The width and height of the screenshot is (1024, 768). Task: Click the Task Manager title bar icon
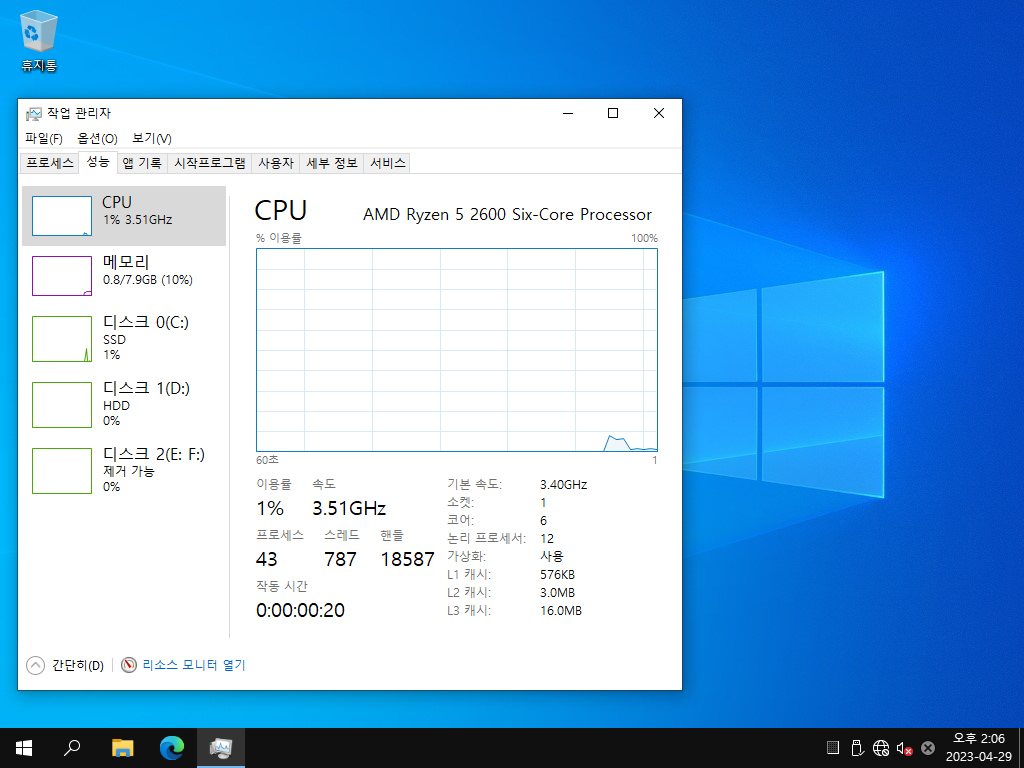(x=33, y=114)
